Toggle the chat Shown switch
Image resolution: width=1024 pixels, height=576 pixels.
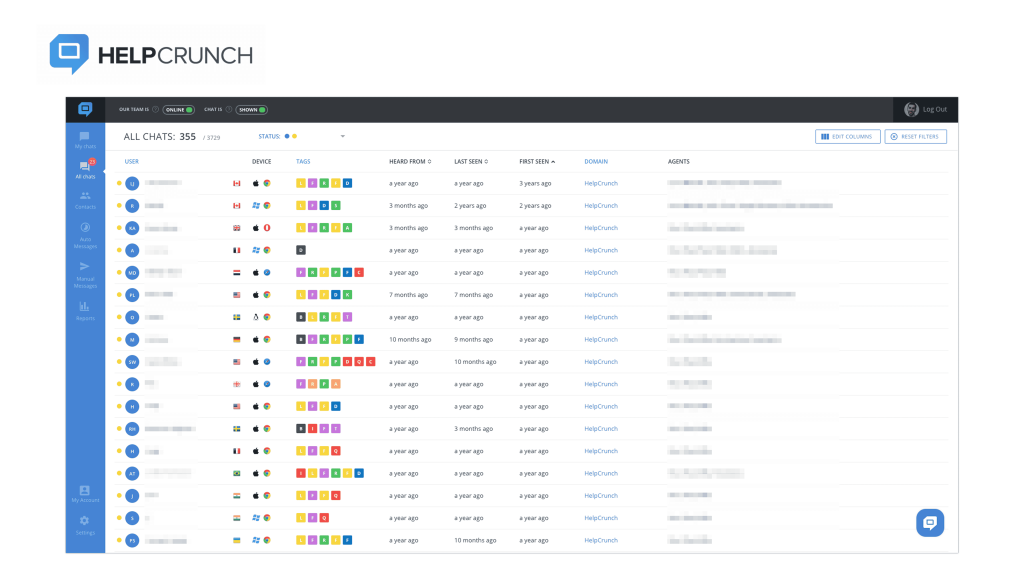click(253, 110)
